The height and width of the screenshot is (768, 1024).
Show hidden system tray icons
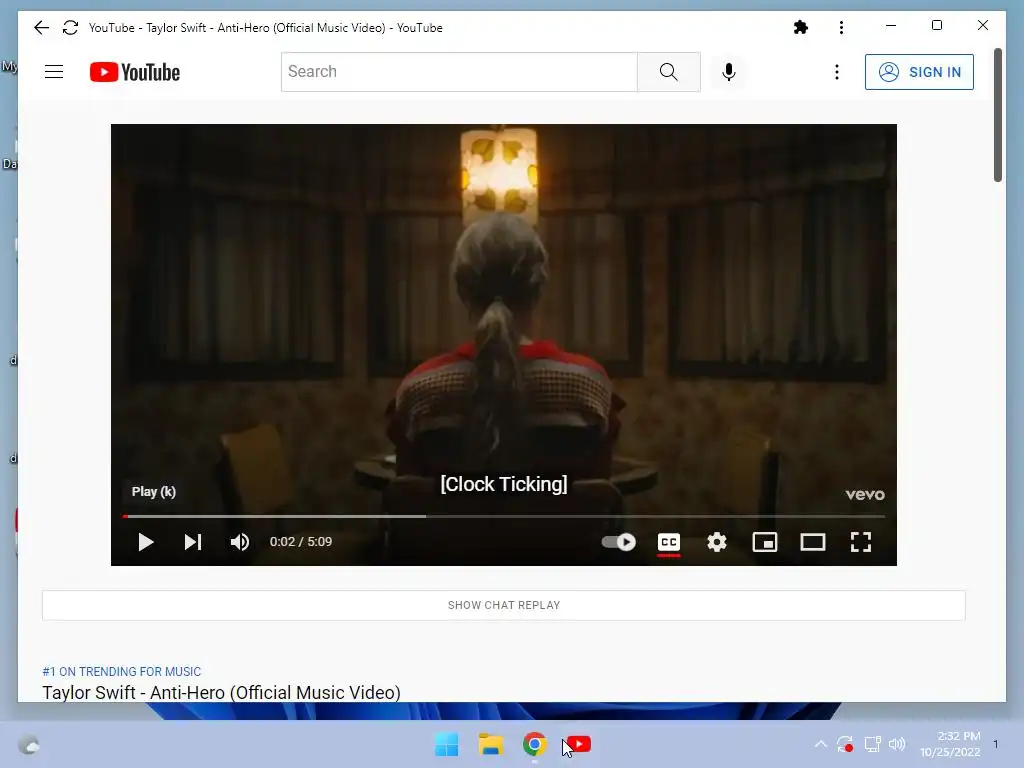coord(821,744)
